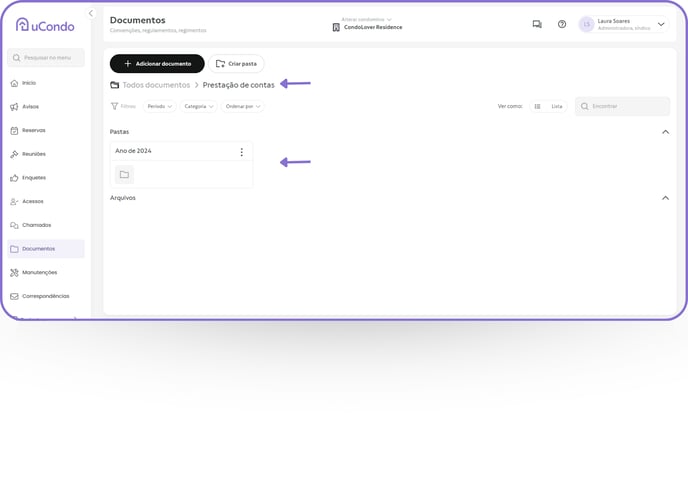Open the chat messages icon in header
This screenshot has width=688, height=486.
537,24
